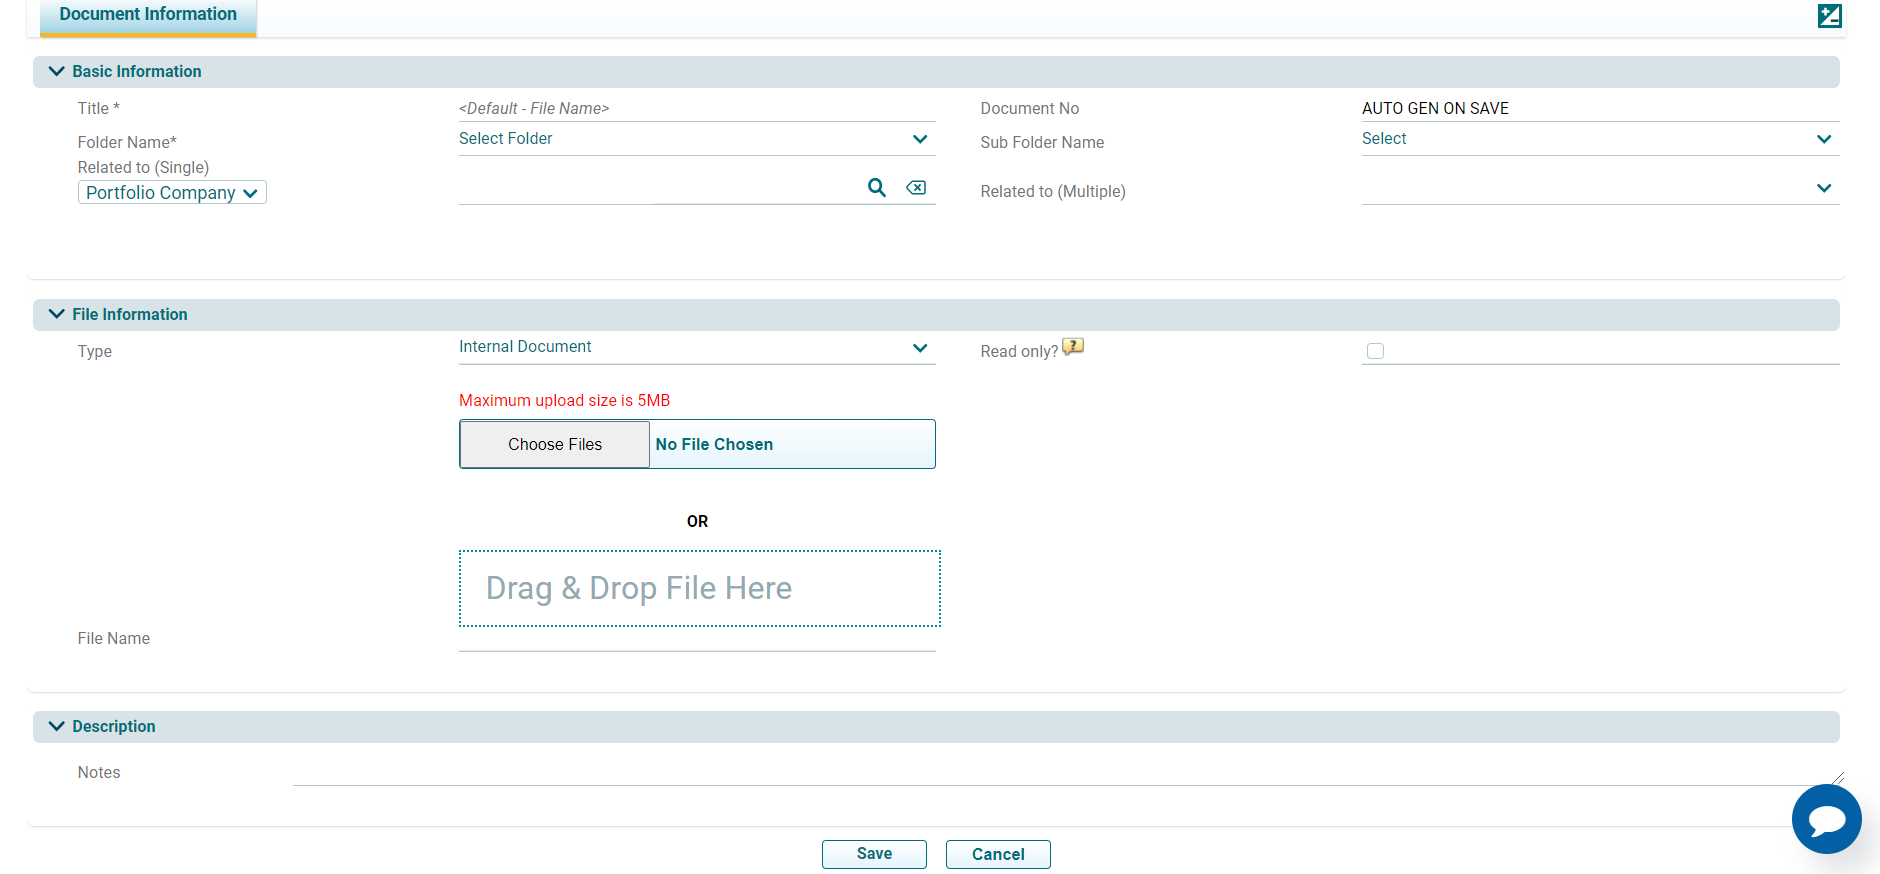Collapse the File Information section
1880x874 pixels.
pyautogui.click(x=57, y=314)
